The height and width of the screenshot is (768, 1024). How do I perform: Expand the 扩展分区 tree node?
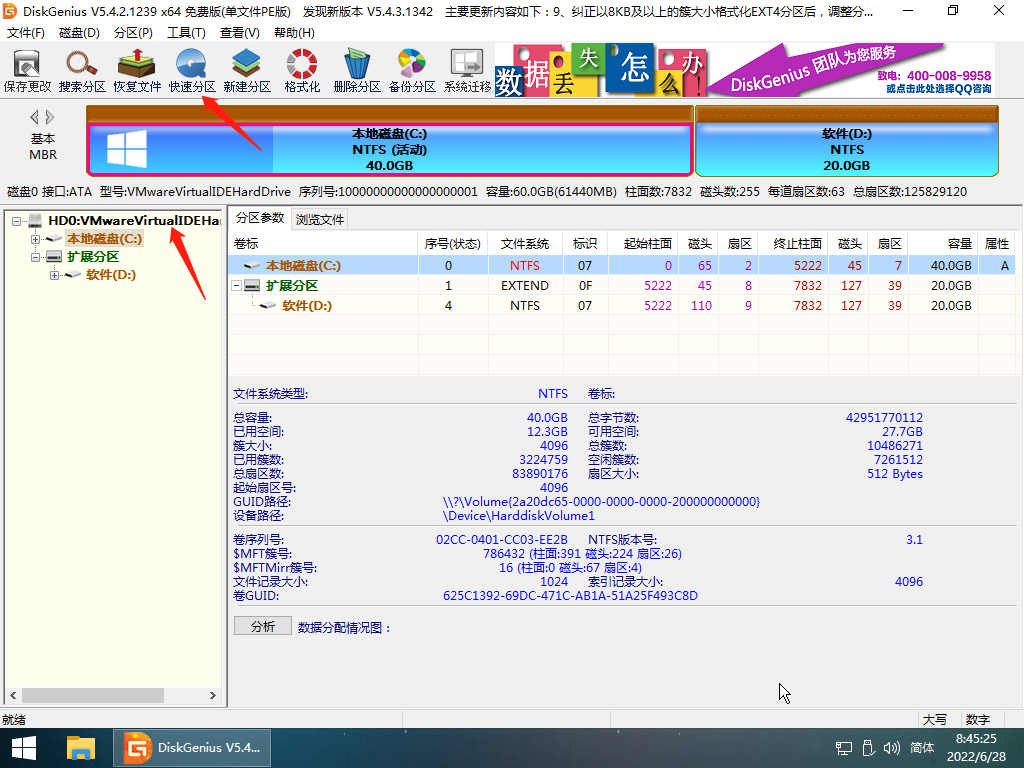(x=34, y=257)
